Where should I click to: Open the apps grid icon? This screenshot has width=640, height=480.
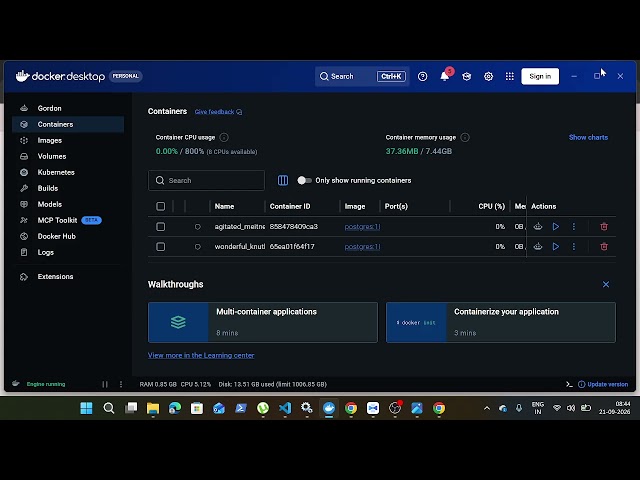click(509, 76)
